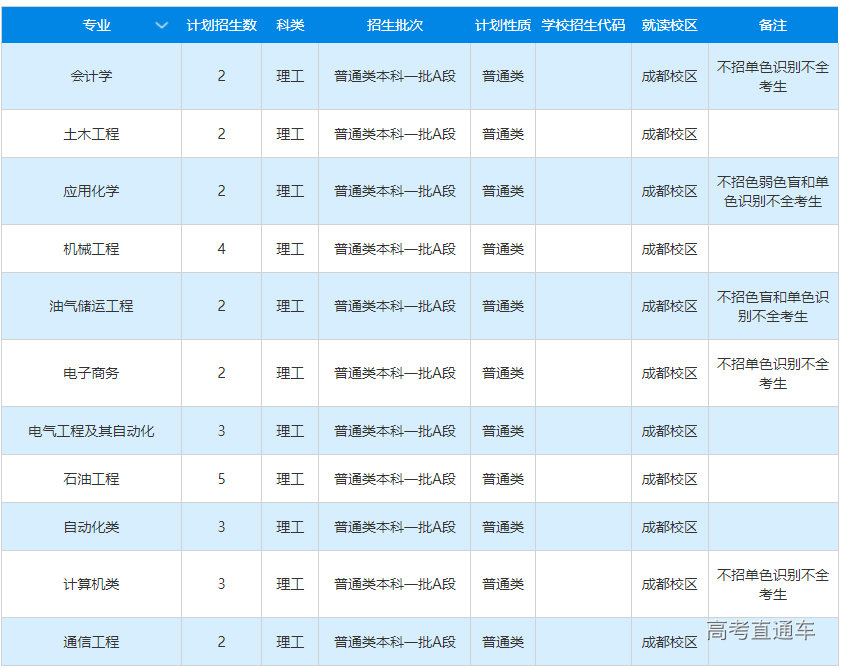Click the 石油工程 major row
This screenshot has height=670, width=844.
(91, 479)
